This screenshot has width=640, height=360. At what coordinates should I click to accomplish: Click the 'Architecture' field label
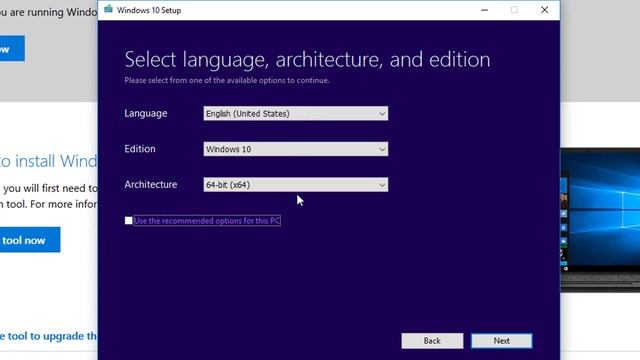151,184
